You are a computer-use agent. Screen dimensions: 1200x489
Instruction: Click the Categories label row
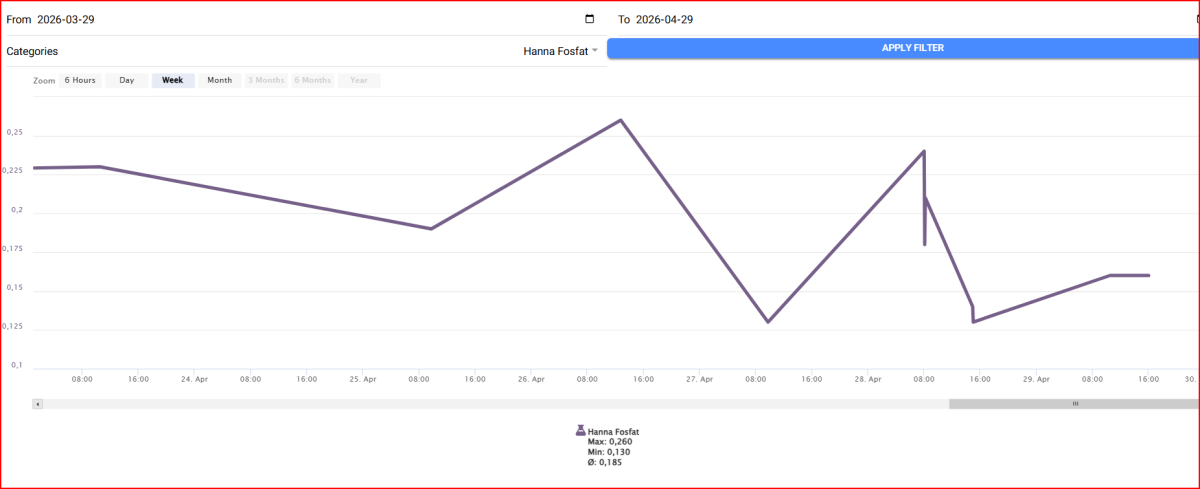pos(33,51)
